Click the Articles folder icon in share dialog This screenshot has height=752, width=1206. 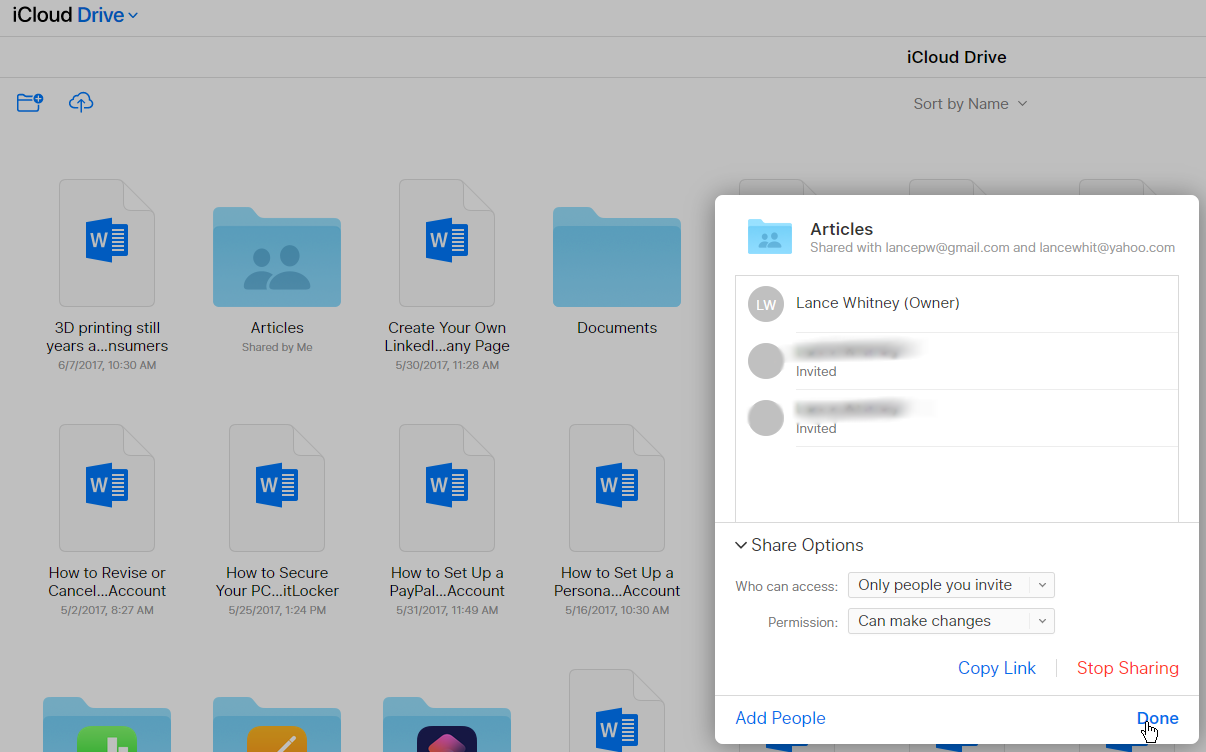[770, 237]
